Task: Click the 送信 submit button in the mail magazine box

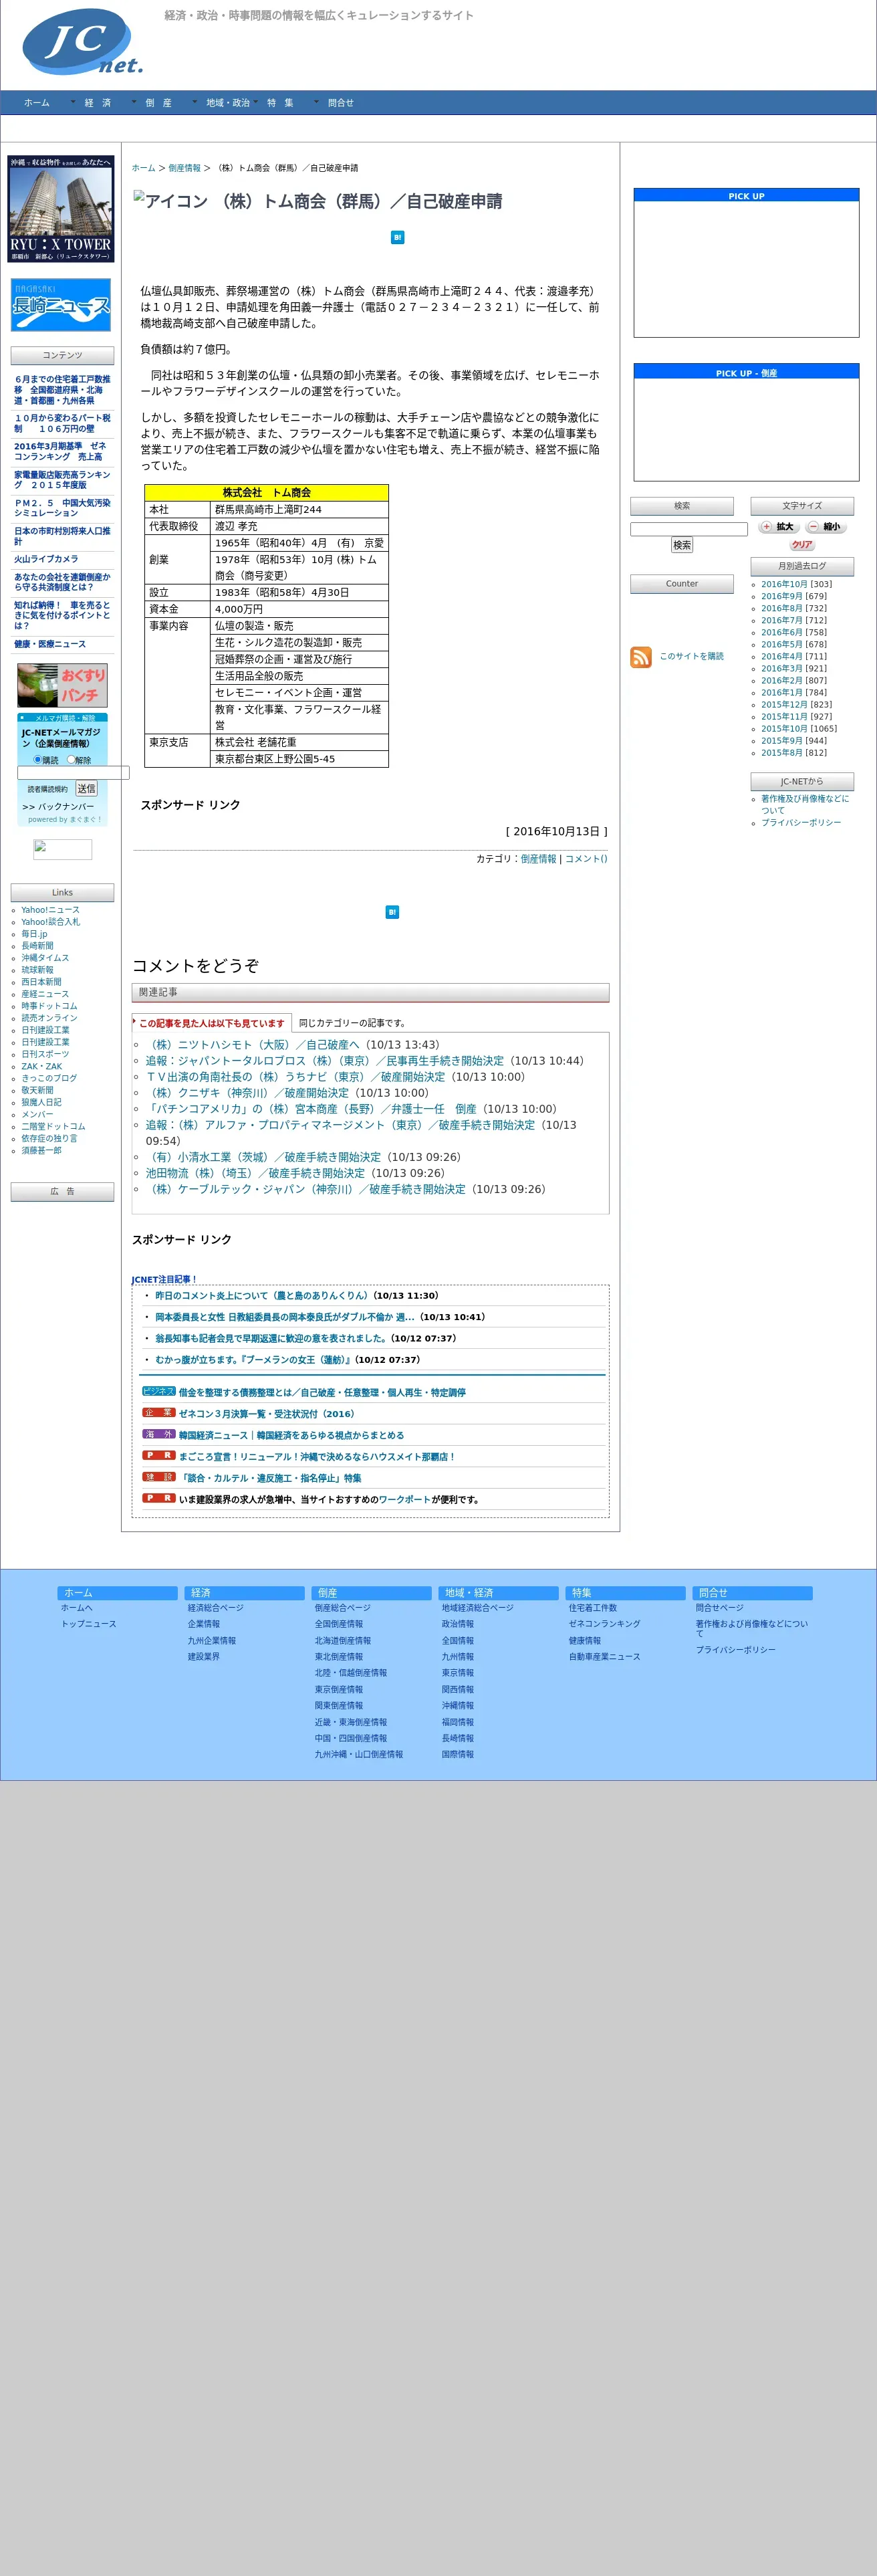Action: click(x=87, y=789)
